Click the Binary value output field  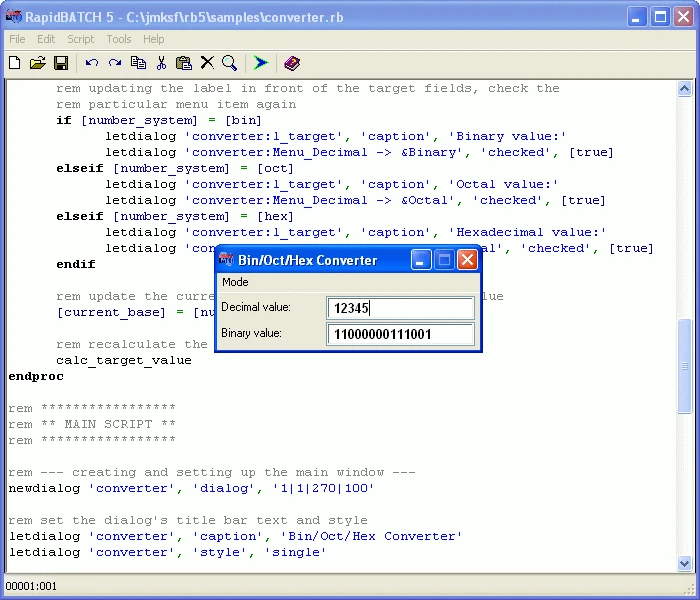[x=400, y=334]
